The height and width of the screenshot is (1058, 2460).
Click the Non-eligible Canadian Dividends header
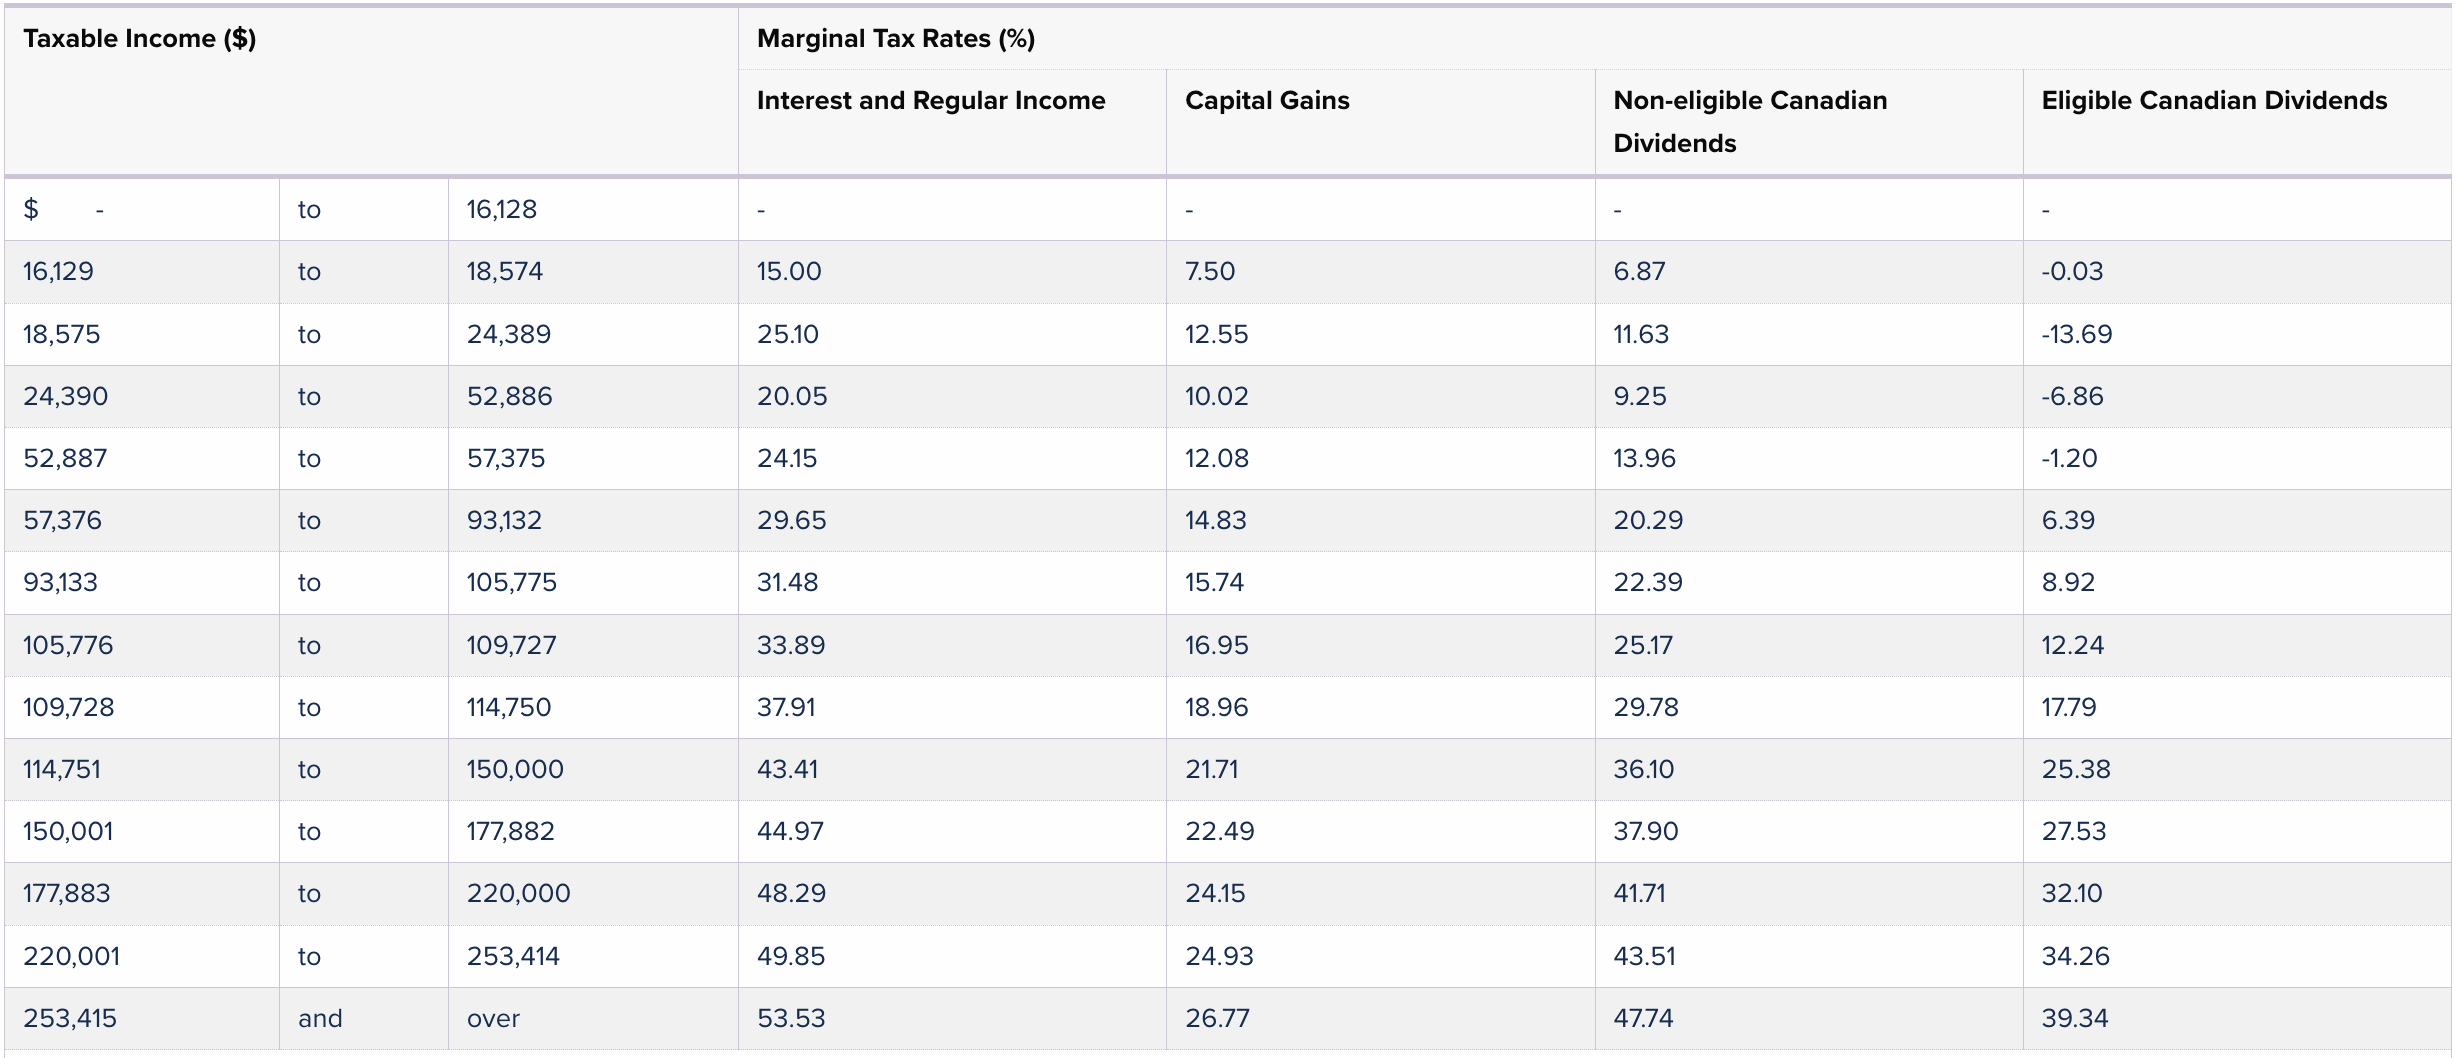point(1750,121)
